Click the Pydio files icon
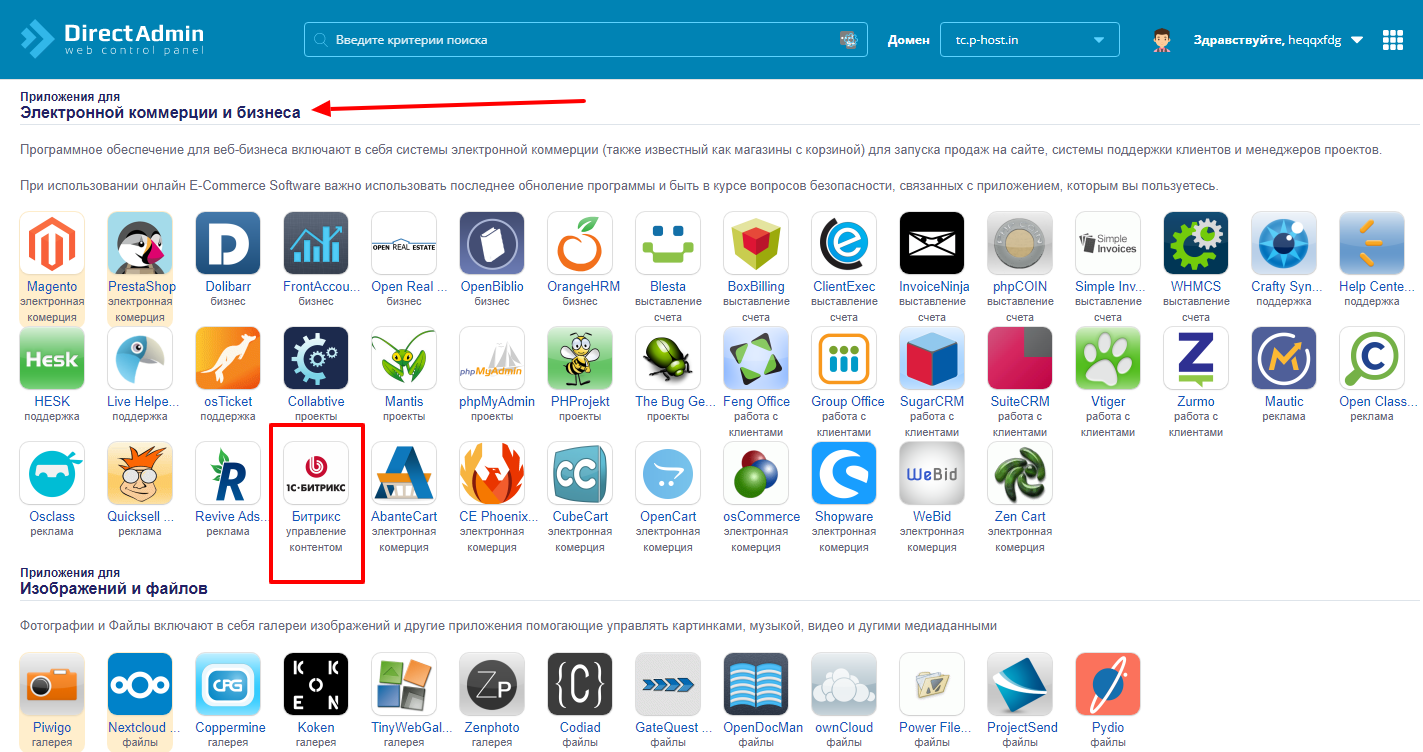Image resolution: width=1423 pixels, height=752 pixels. click(x=1108, y=685)
